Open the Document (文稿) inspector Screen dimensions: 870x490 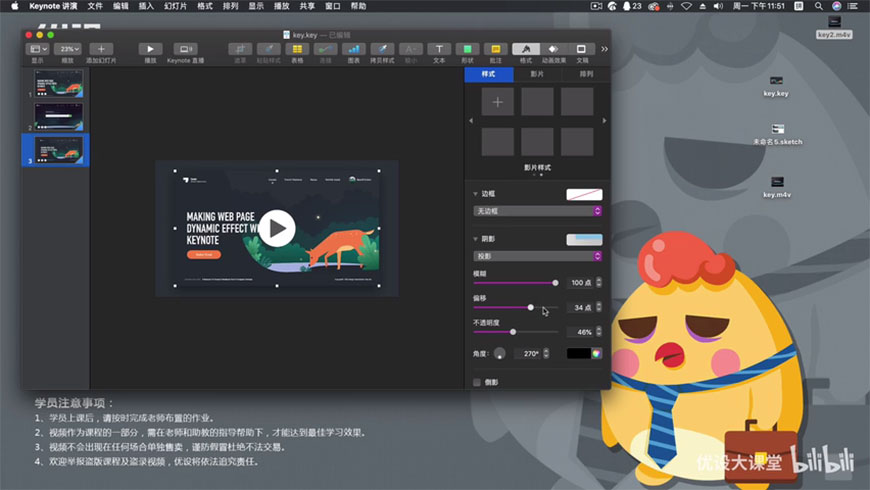581,49
